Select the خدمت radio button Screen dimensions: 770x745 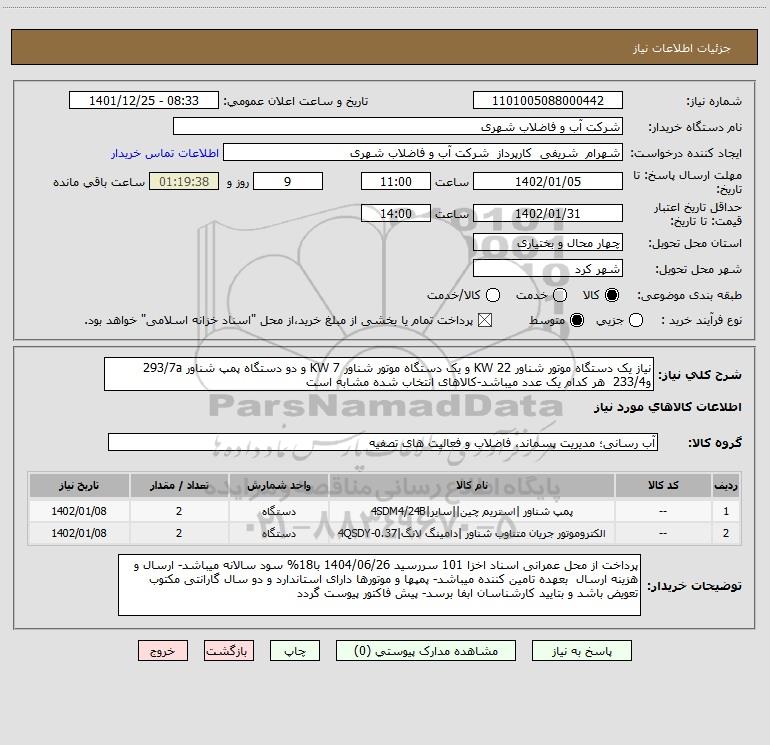(x=560, y=295)
